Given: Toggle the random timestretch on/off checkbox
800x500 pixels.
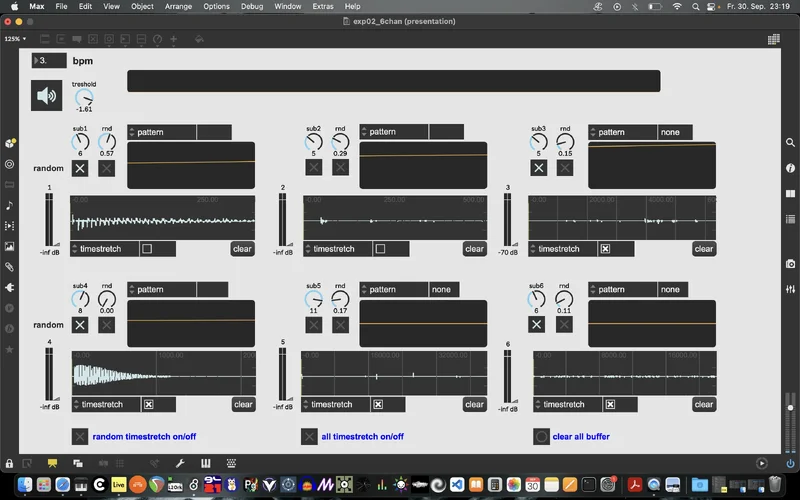Looking at the screenshot, I should point(80,436).
